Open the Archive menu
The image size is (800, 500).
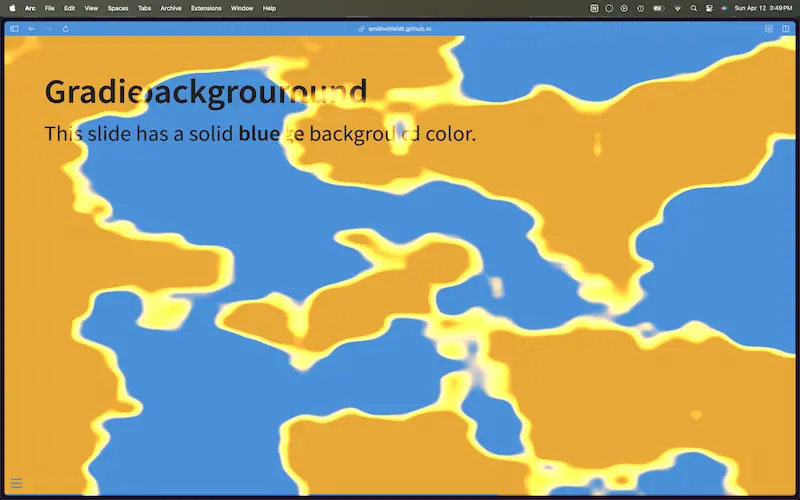pos(171,8)
